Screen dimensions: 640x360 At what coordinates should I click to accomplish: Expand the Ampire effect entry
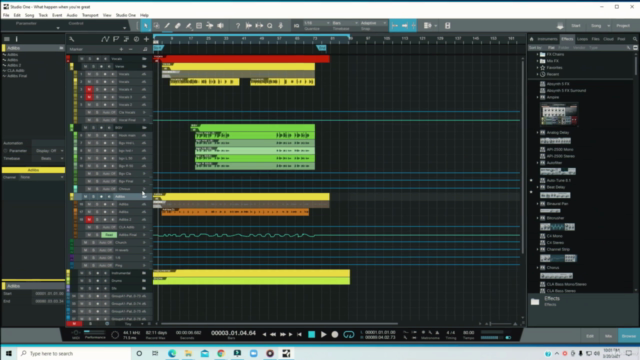[538, 97]
